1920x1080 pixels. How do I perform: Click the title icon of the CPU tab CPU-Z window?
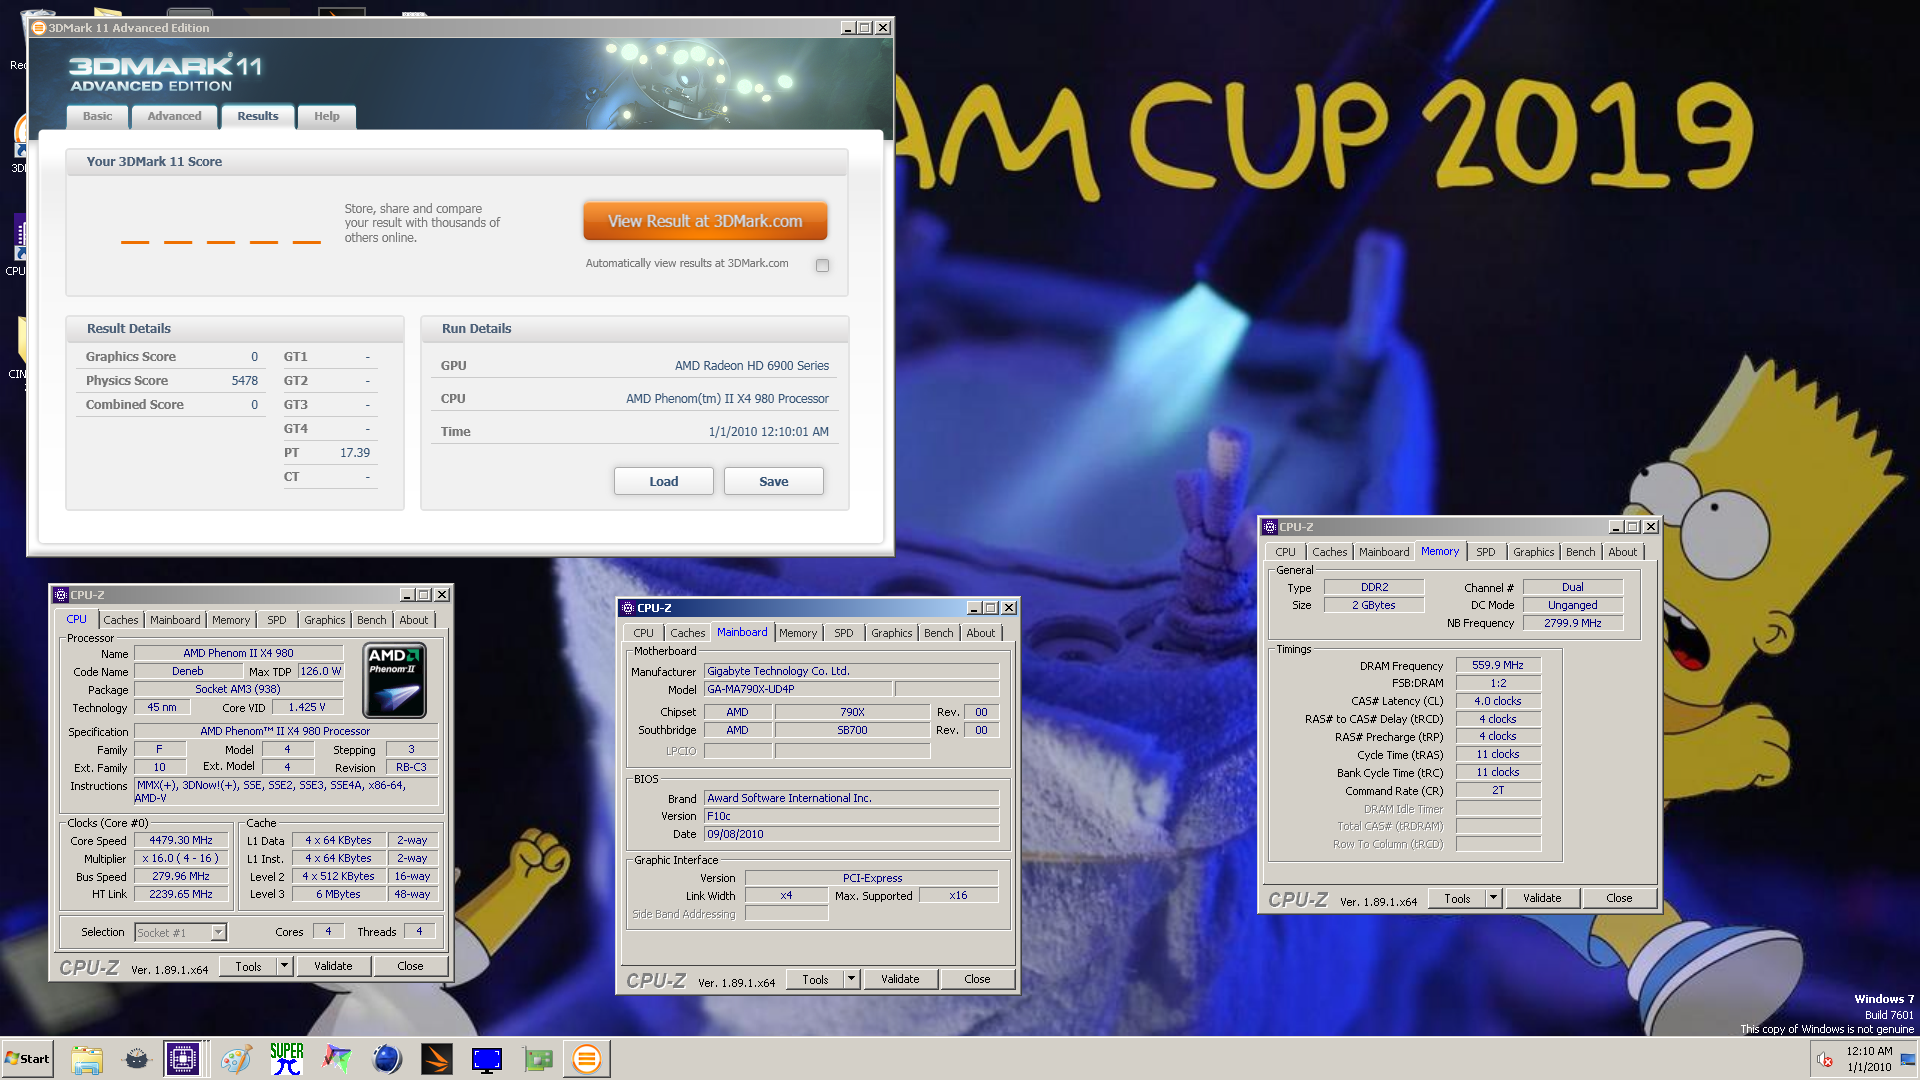coord(61,595)
